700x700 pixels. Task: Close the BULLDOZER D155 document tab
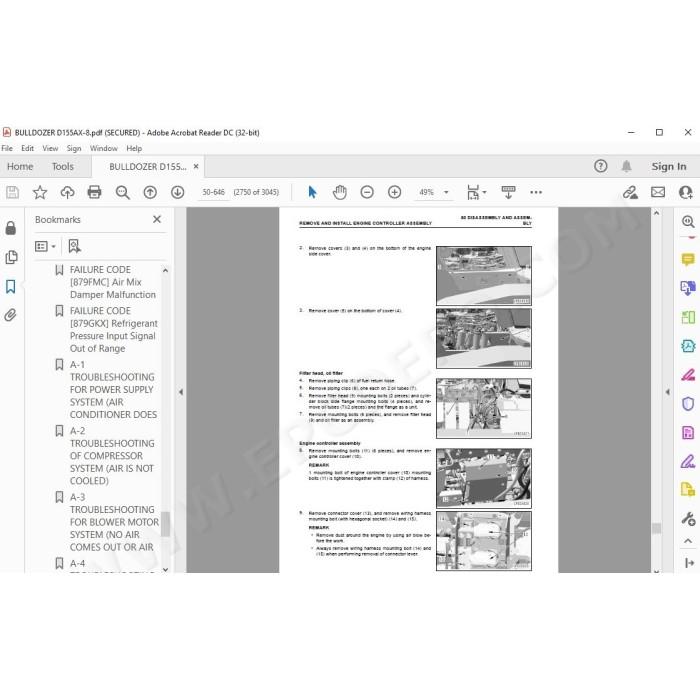196,167
